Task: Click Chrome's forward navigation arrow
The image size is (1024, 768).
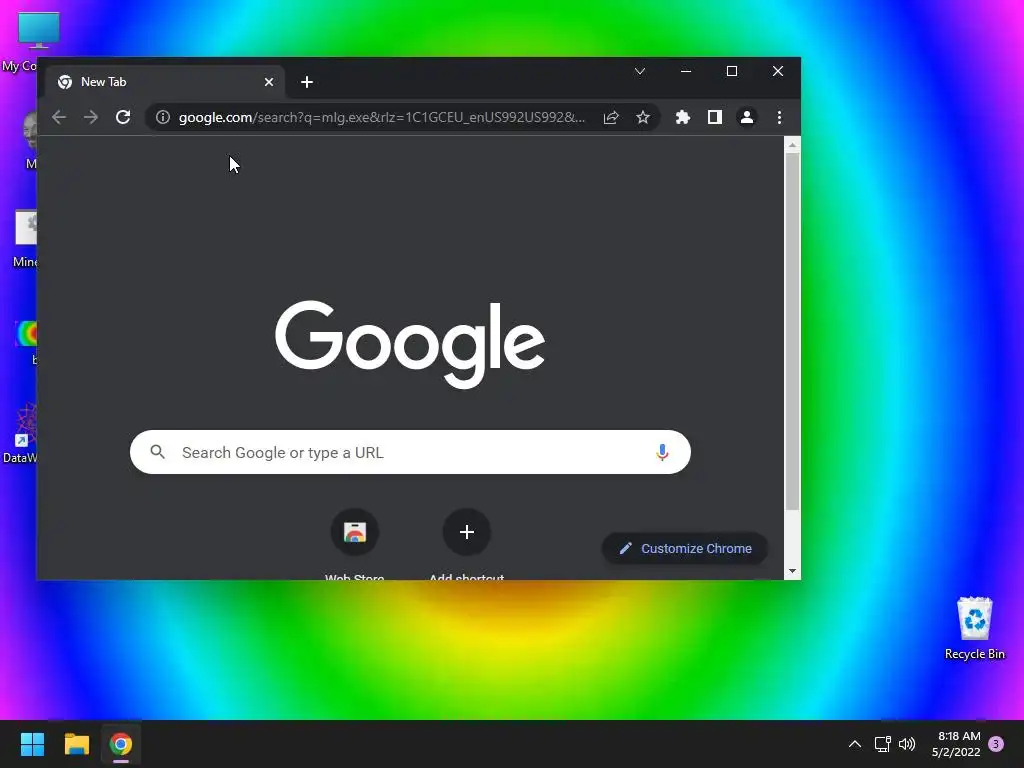Action: pyautogui.click(x=91, y=118)
